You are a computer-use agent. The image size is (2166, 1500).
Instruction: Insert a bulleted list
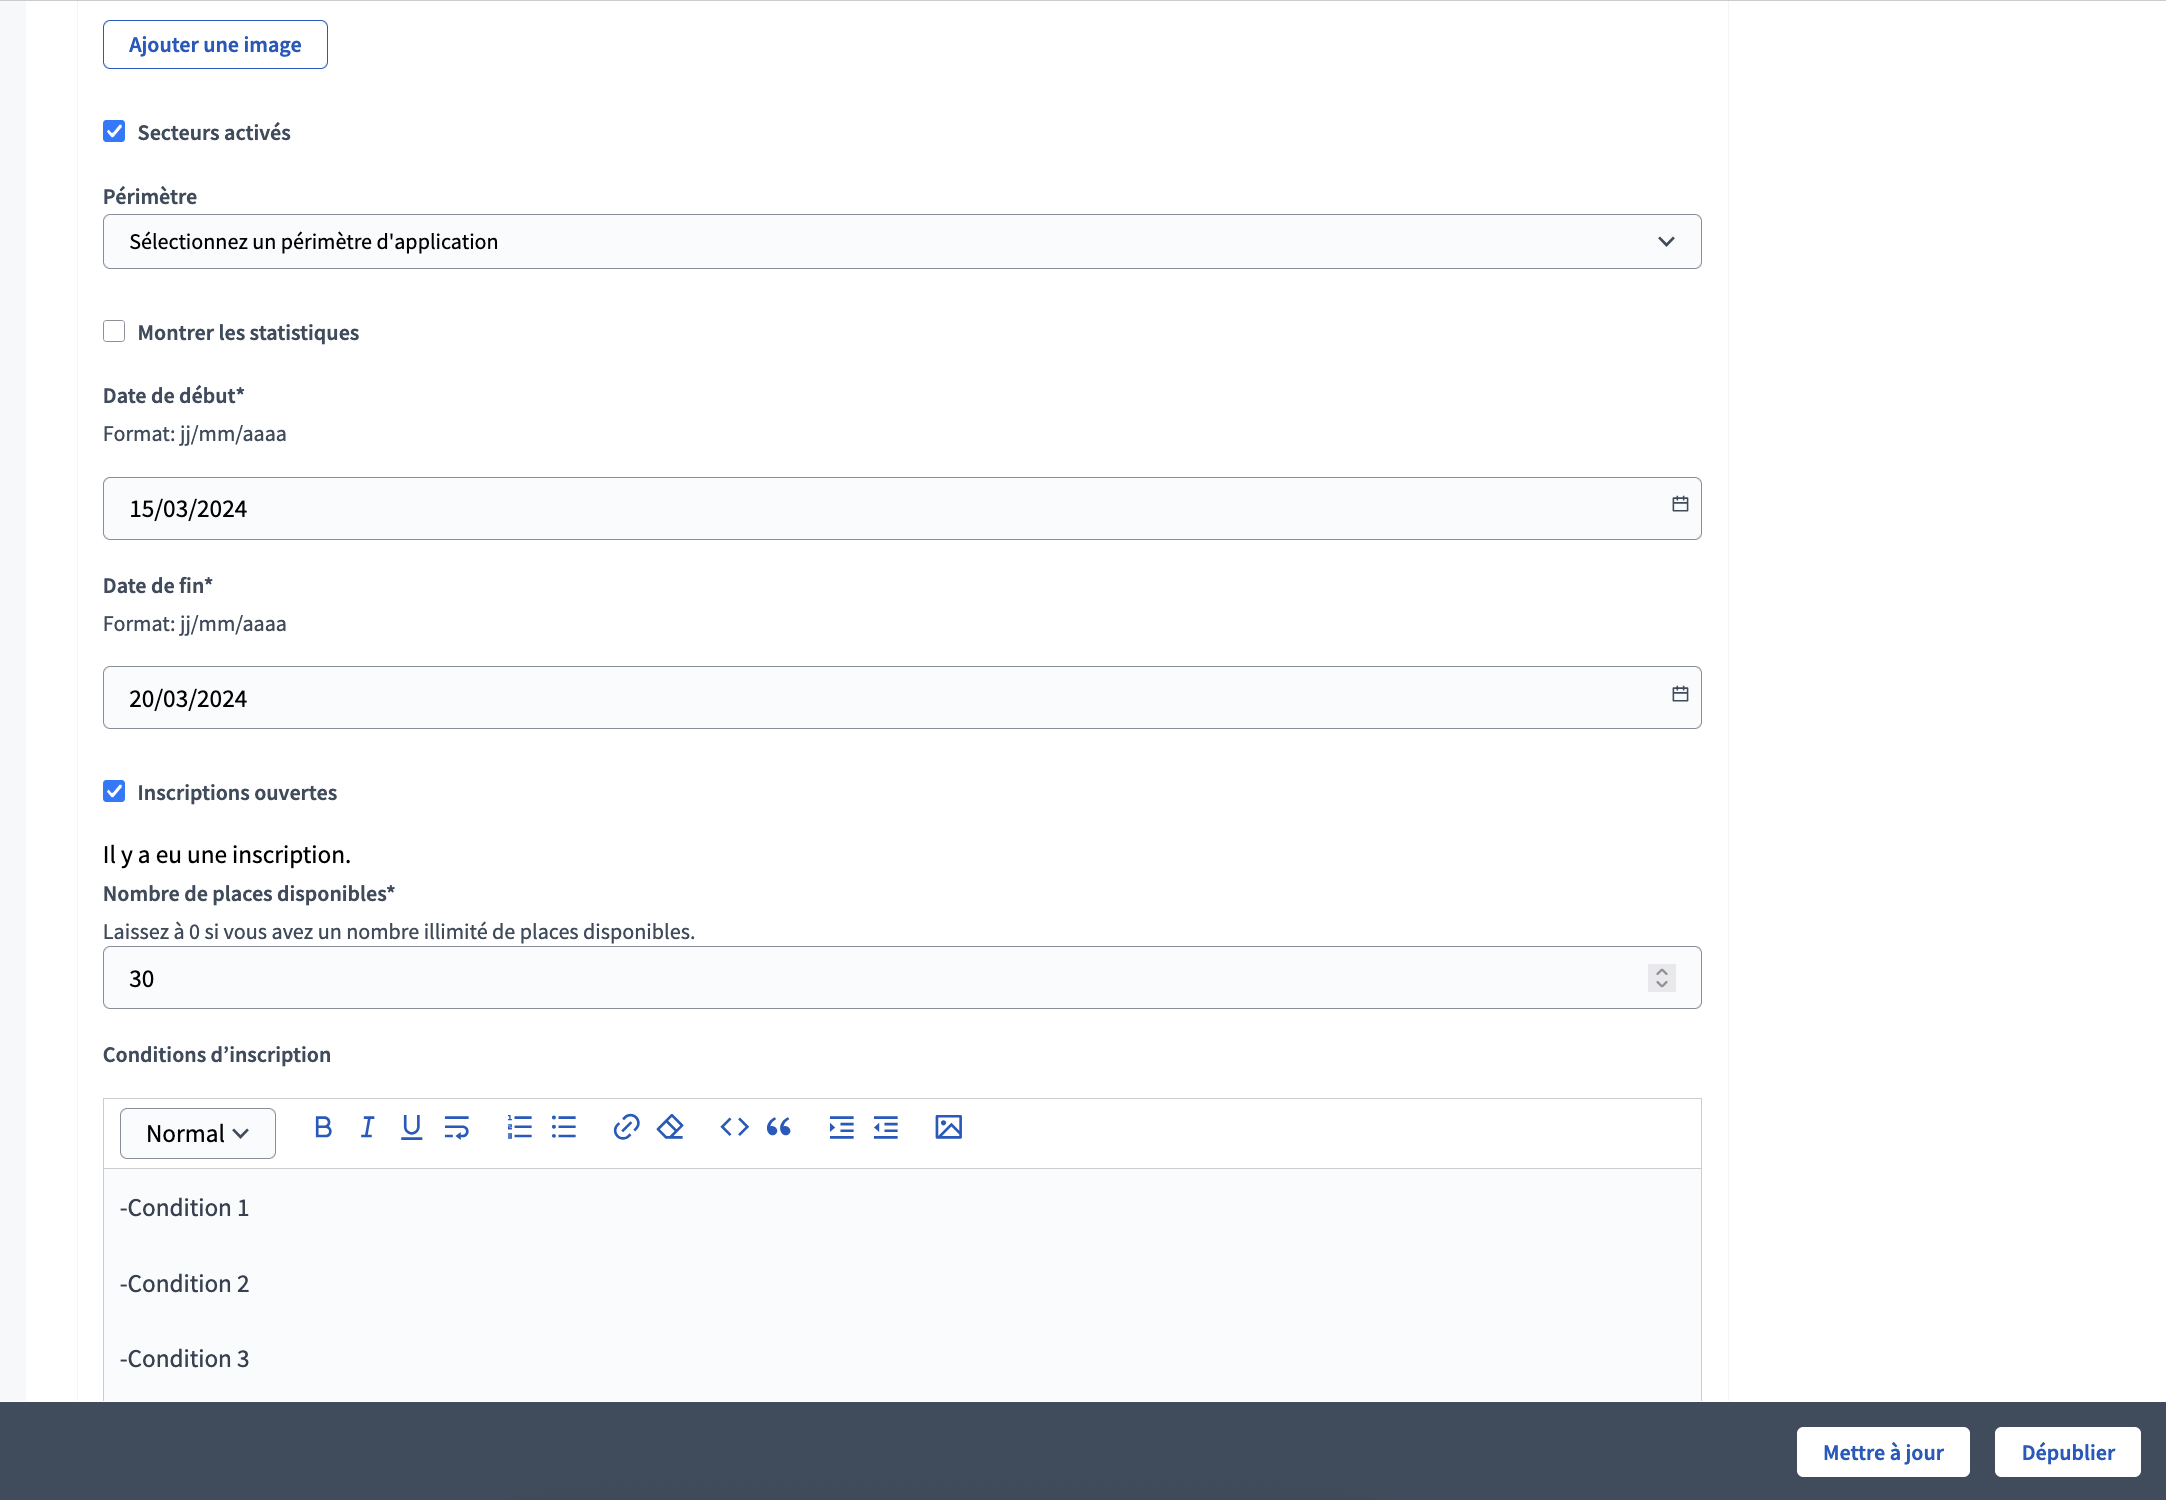(564, 1128)
